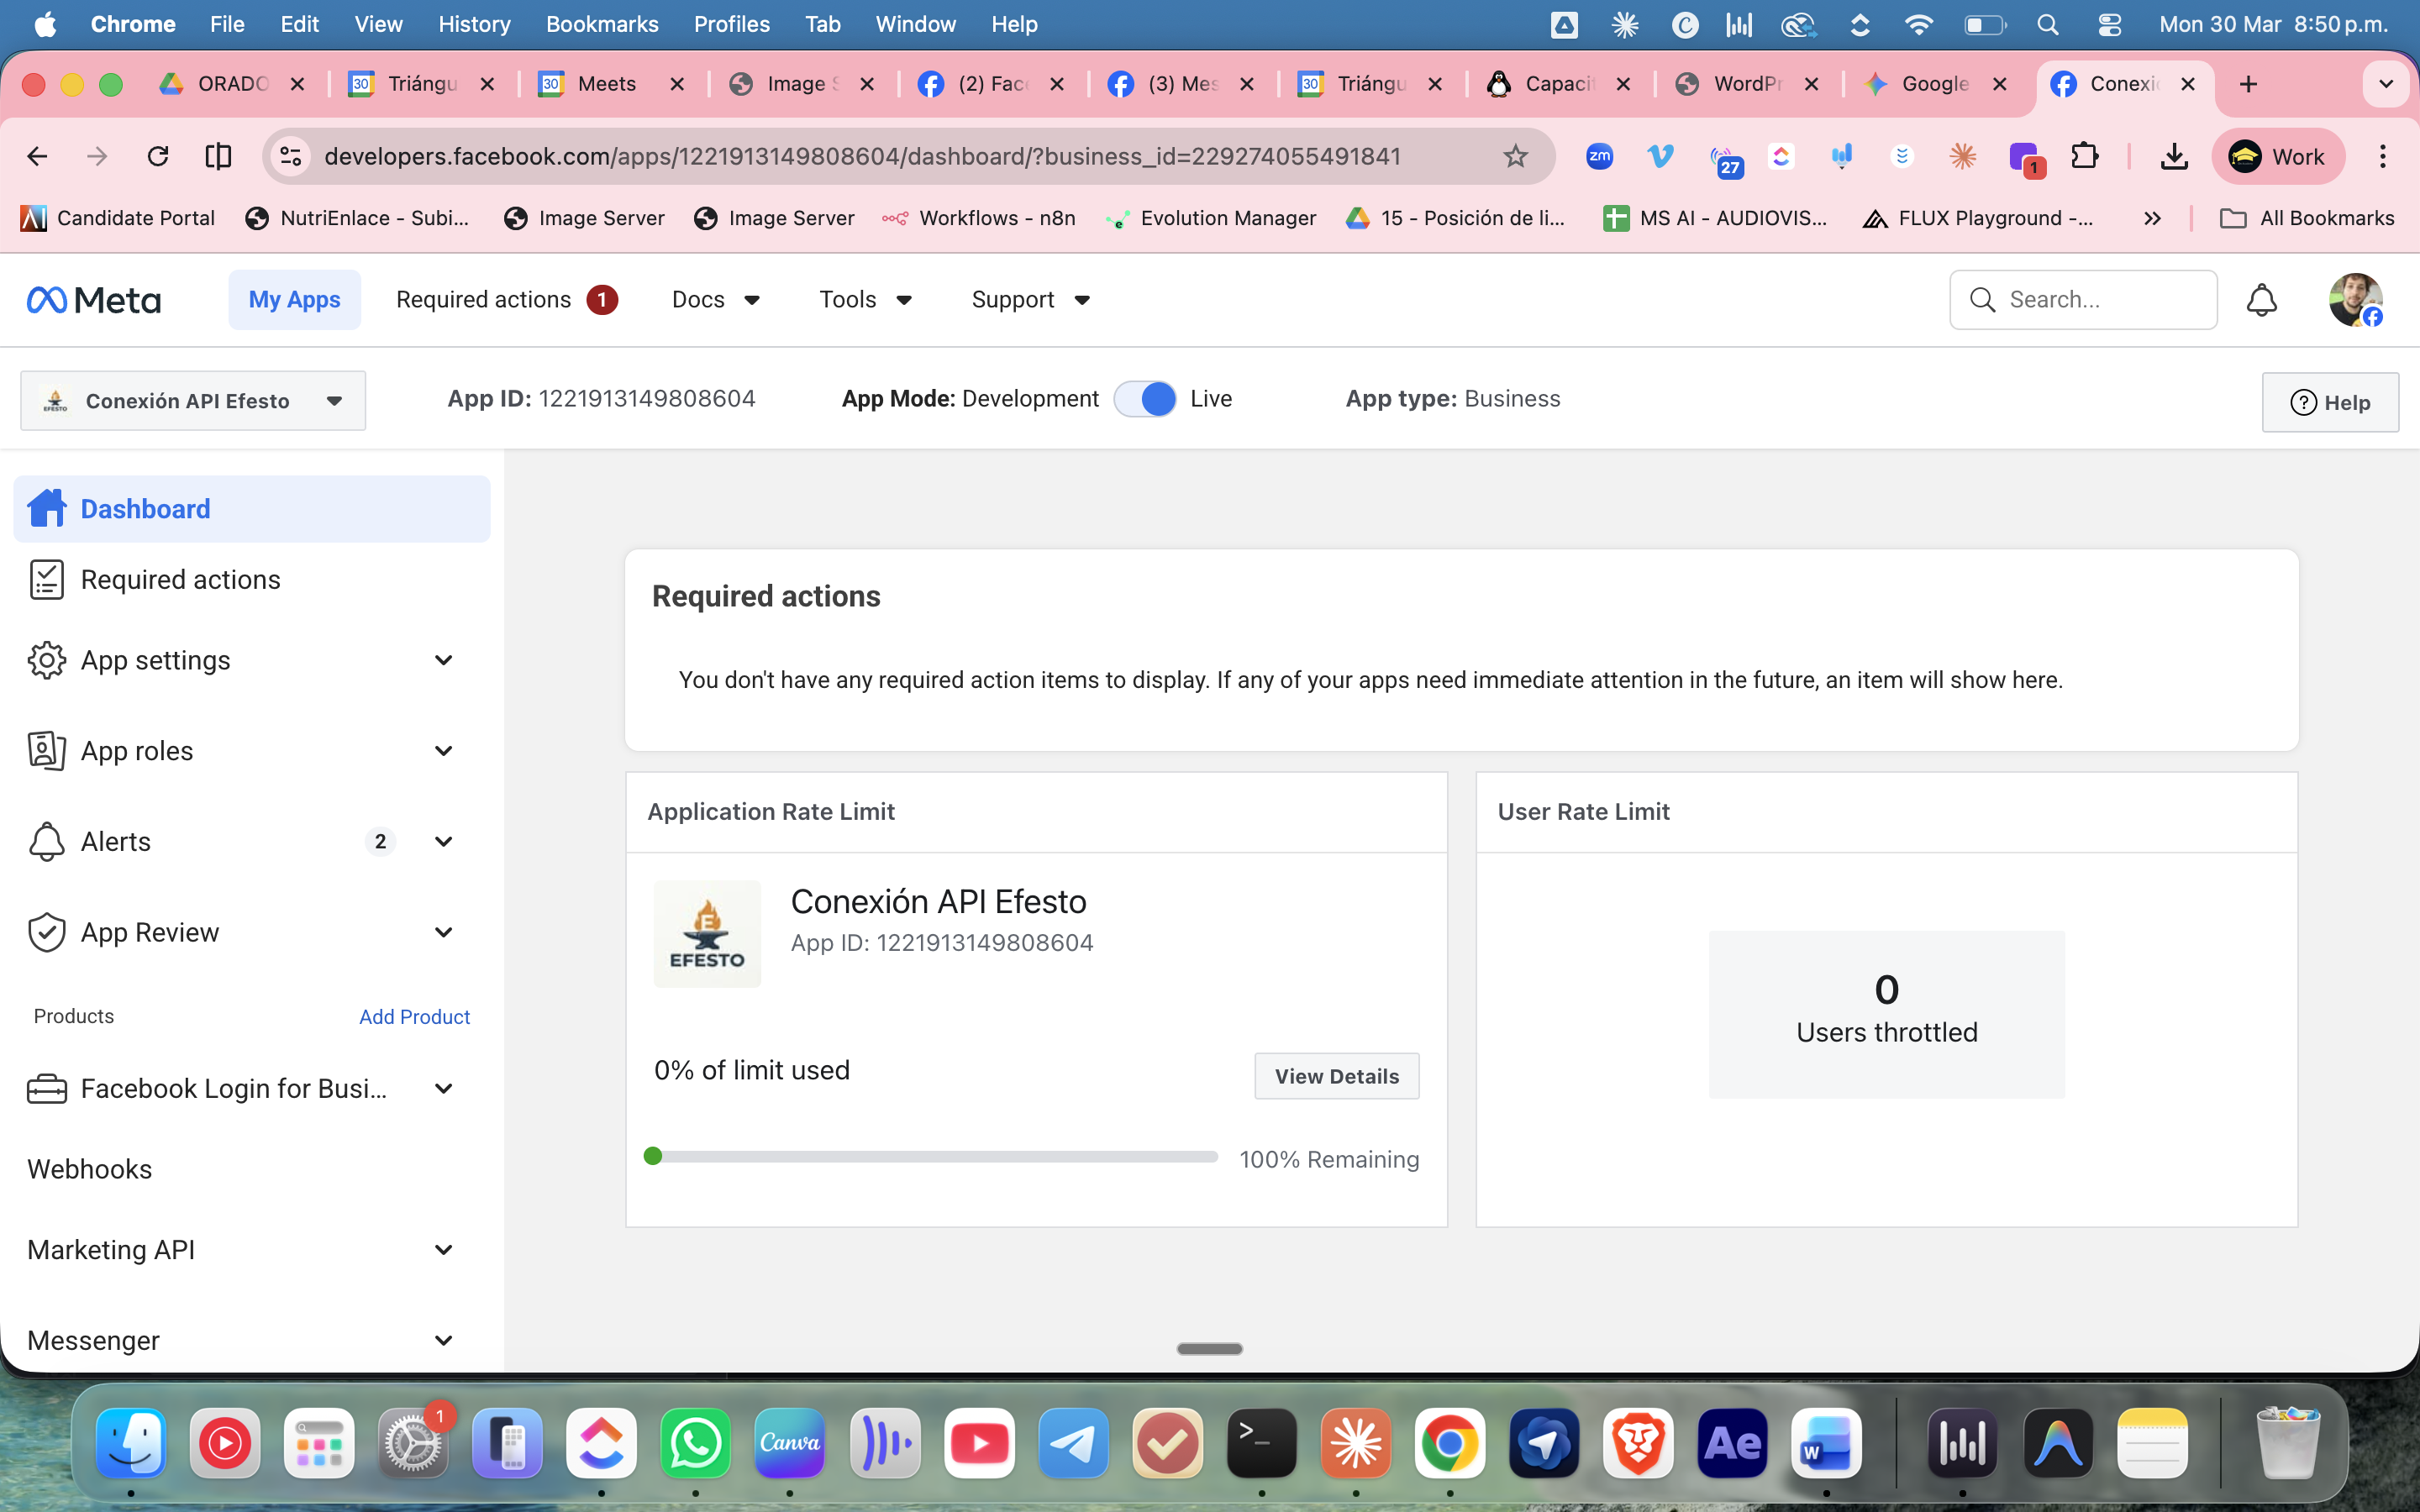Expand the App settings section

point(443,660)
